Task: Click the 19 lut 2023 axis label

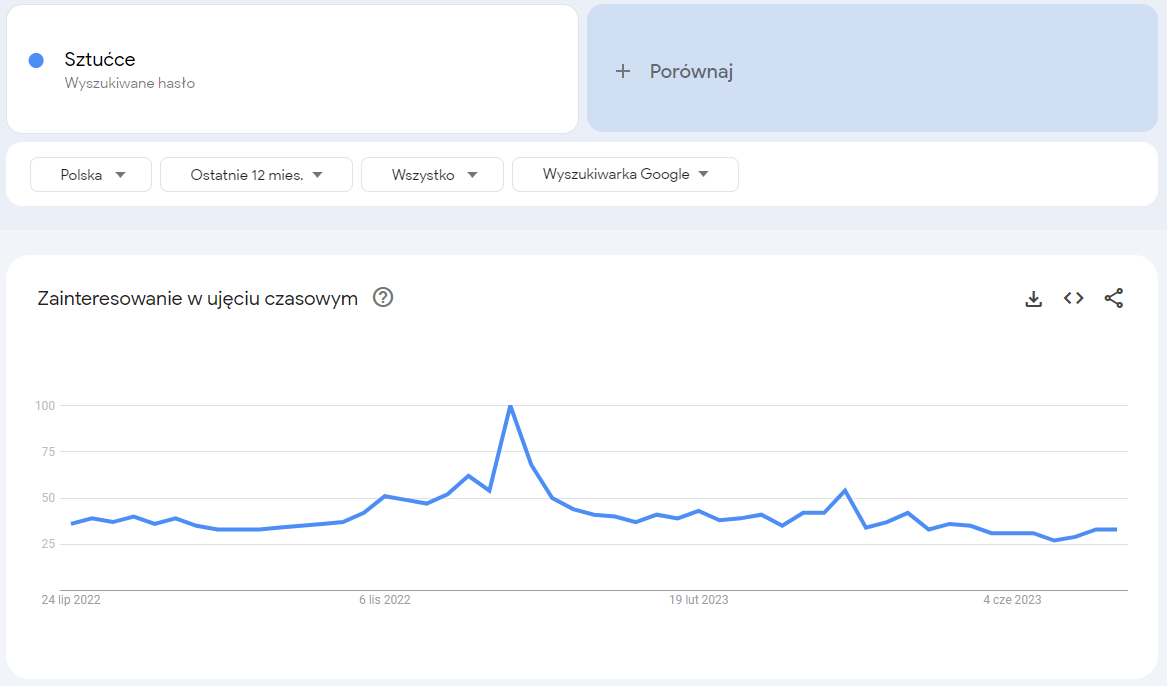Action: pyautogui.click(x=699, y=600)
